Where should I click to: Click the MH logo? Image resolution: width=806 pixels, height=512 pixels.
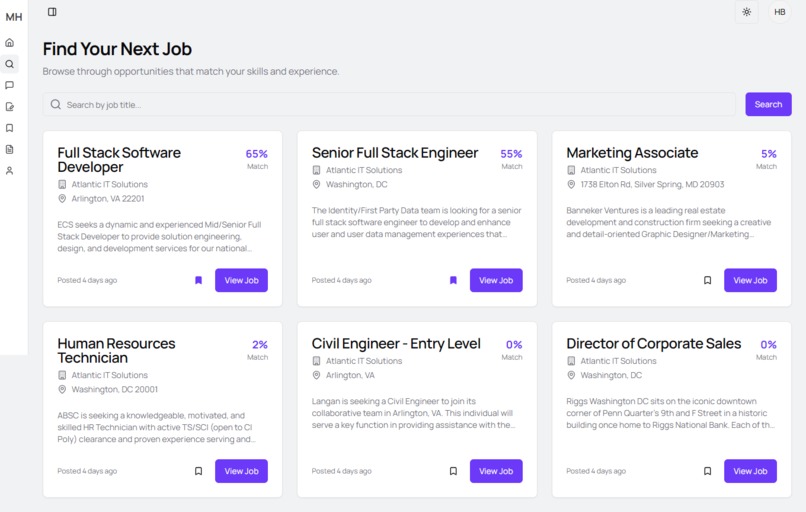(x=14, y=17)
